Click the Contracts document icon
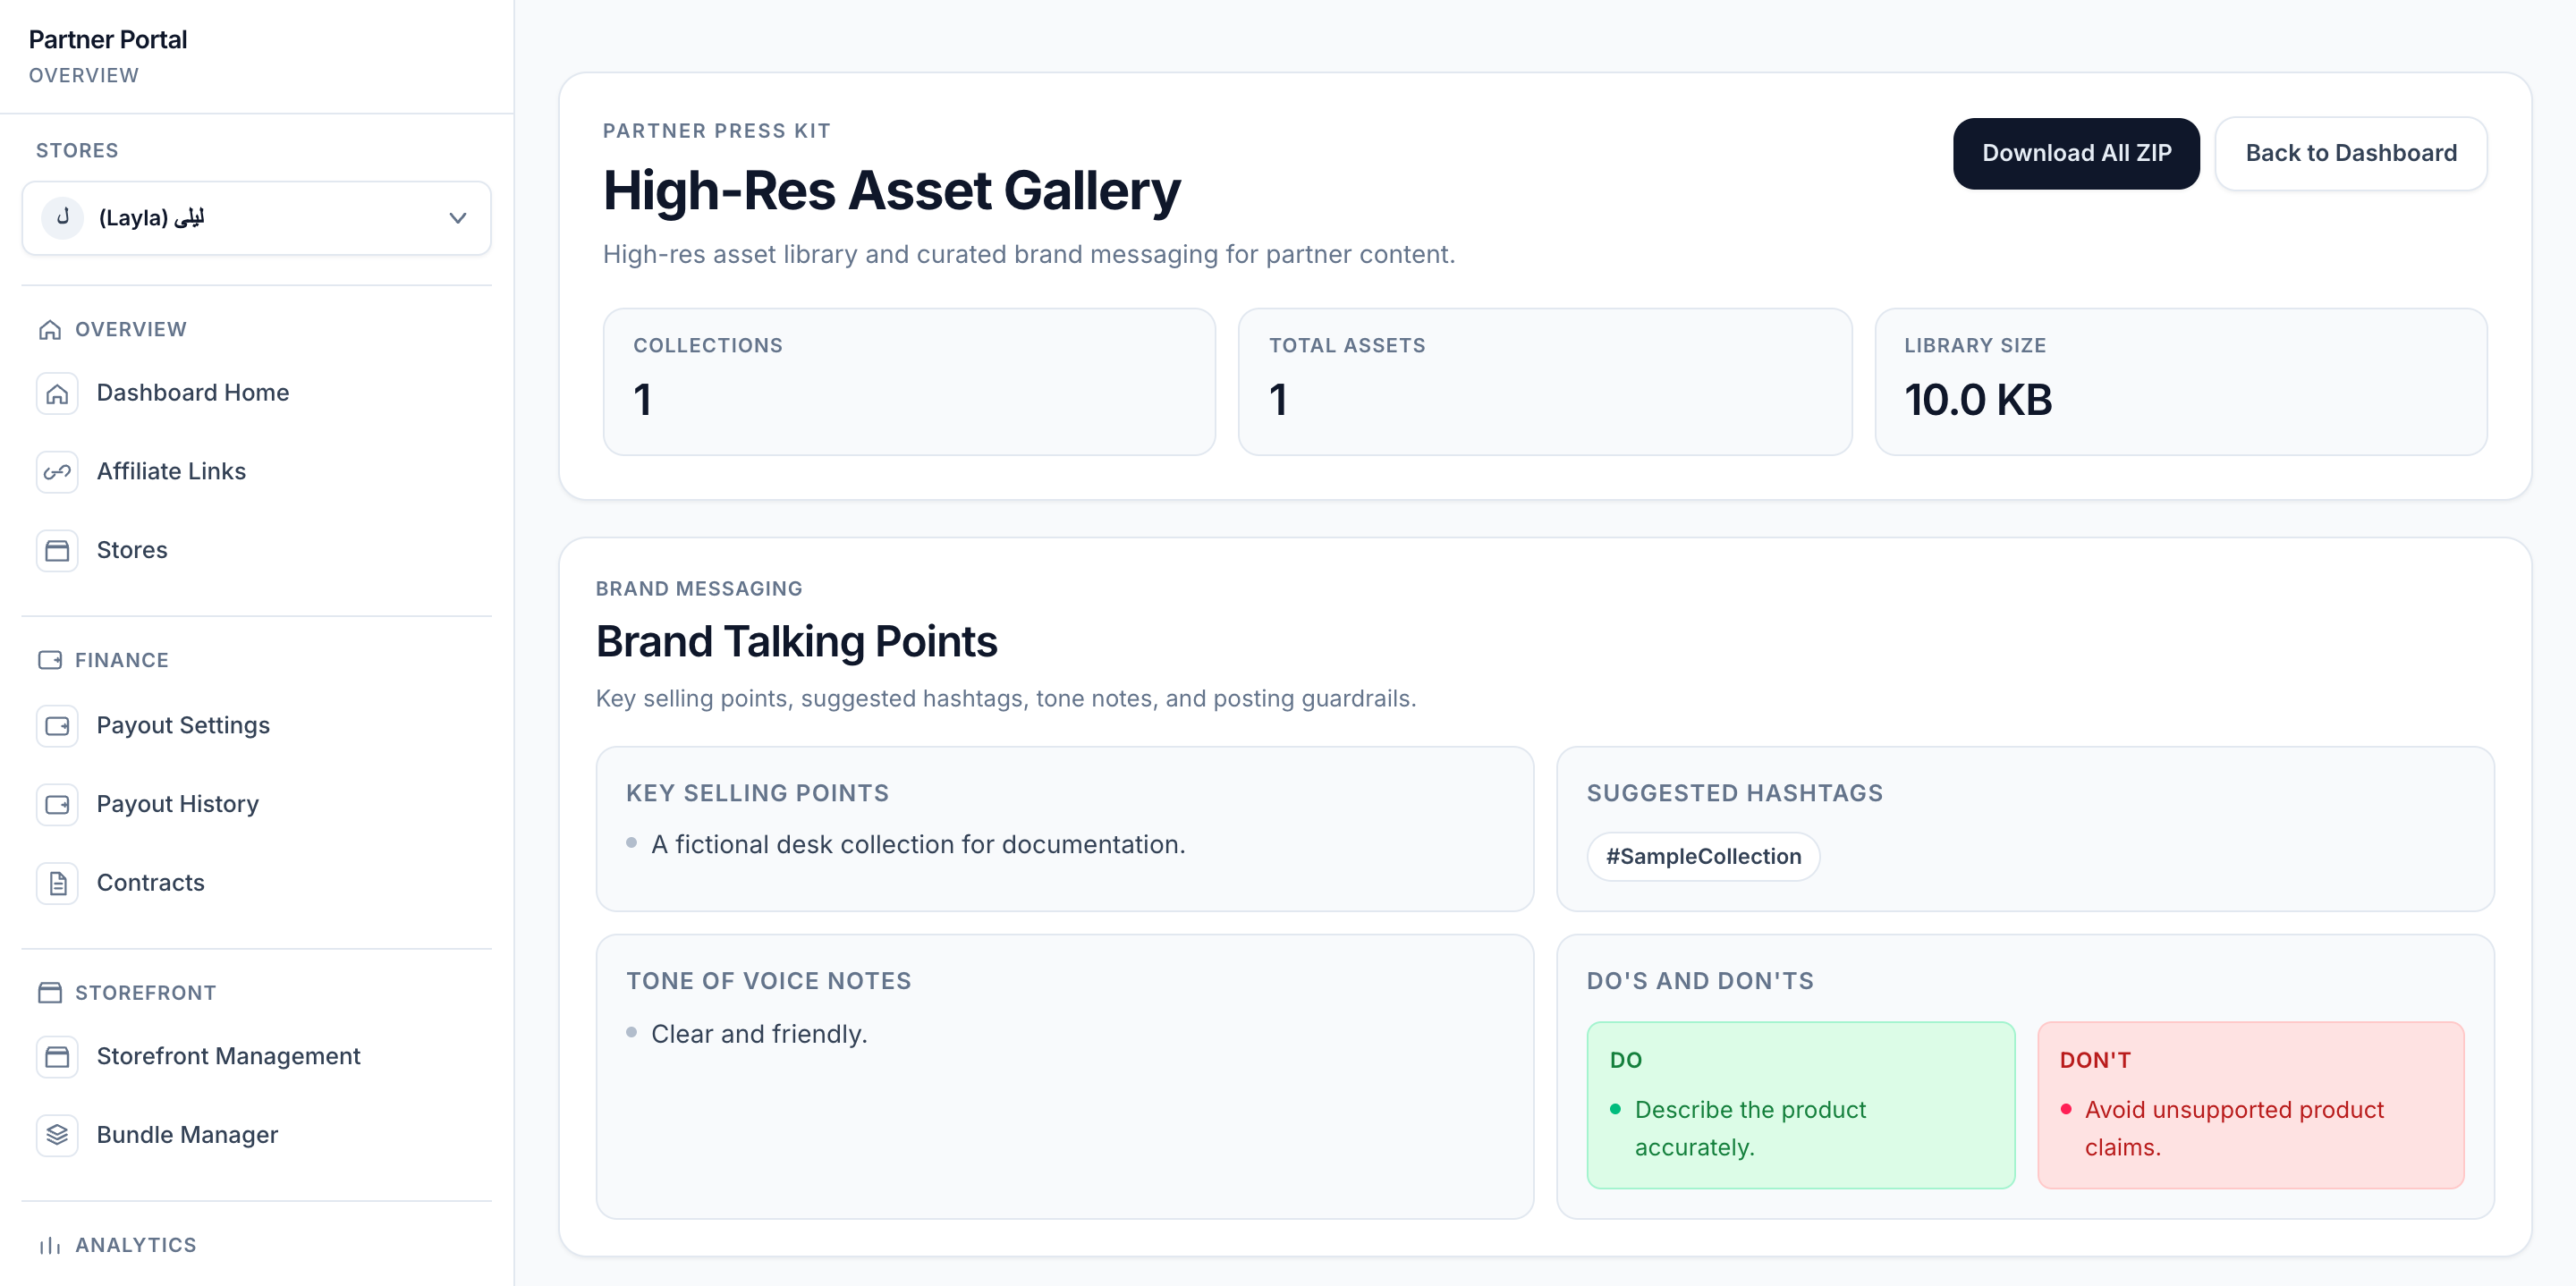This screenshot has height=1286, width=2576. [x=57, y=884]
